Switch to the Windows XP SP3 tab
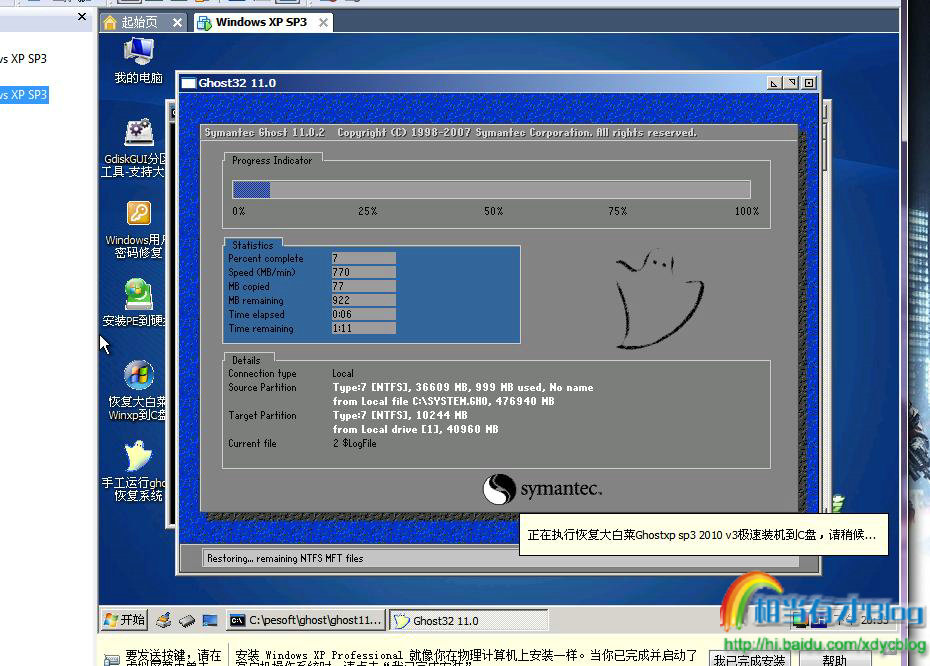 [x=261, y=23]
